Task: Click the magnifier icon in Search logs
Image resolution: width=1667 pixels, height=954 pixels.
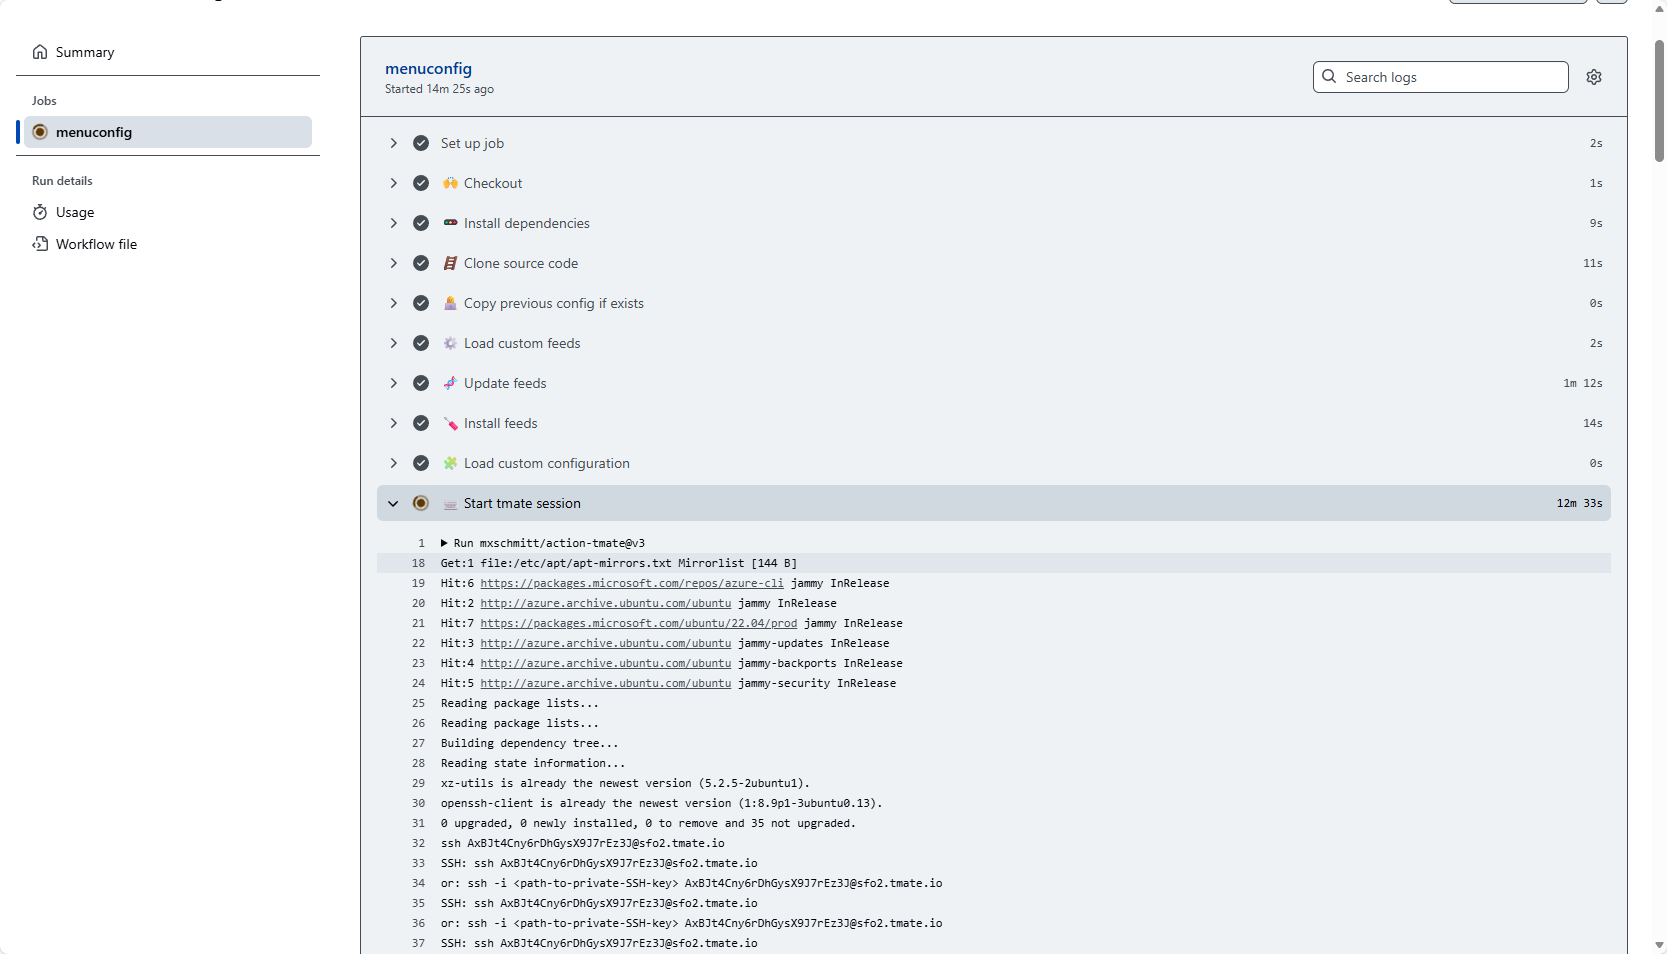Action: coord(1329,77)
